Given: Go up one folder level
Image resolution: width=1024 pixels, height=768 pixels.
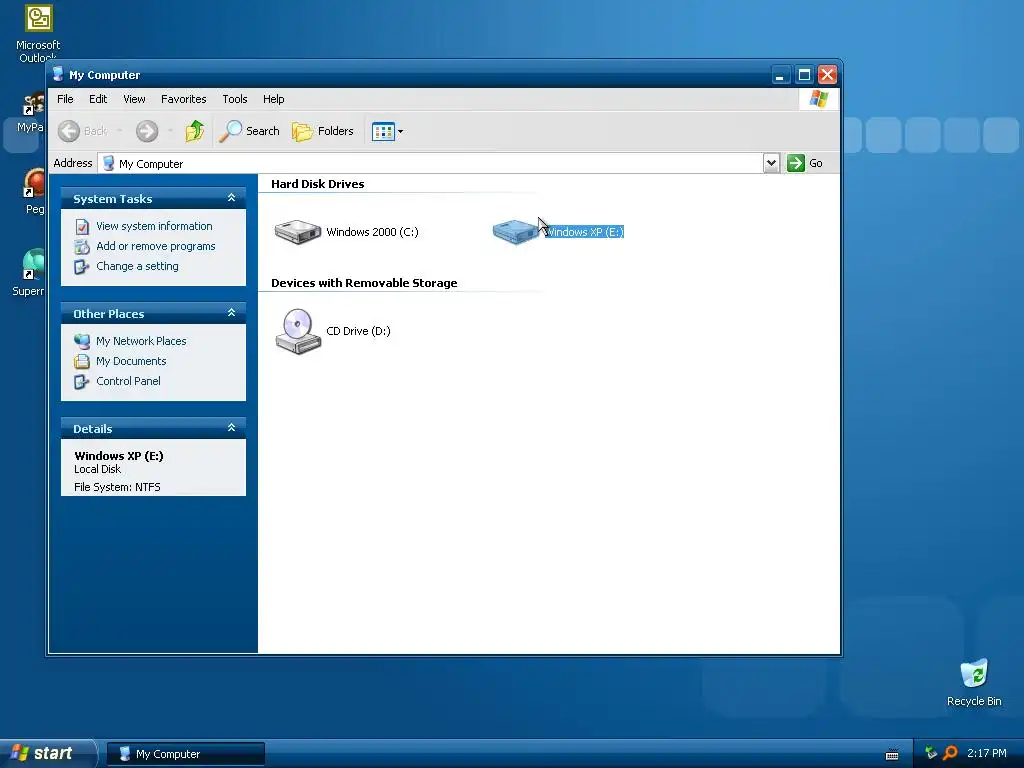Looking at the screenshot, I should (x=194, y=131).
